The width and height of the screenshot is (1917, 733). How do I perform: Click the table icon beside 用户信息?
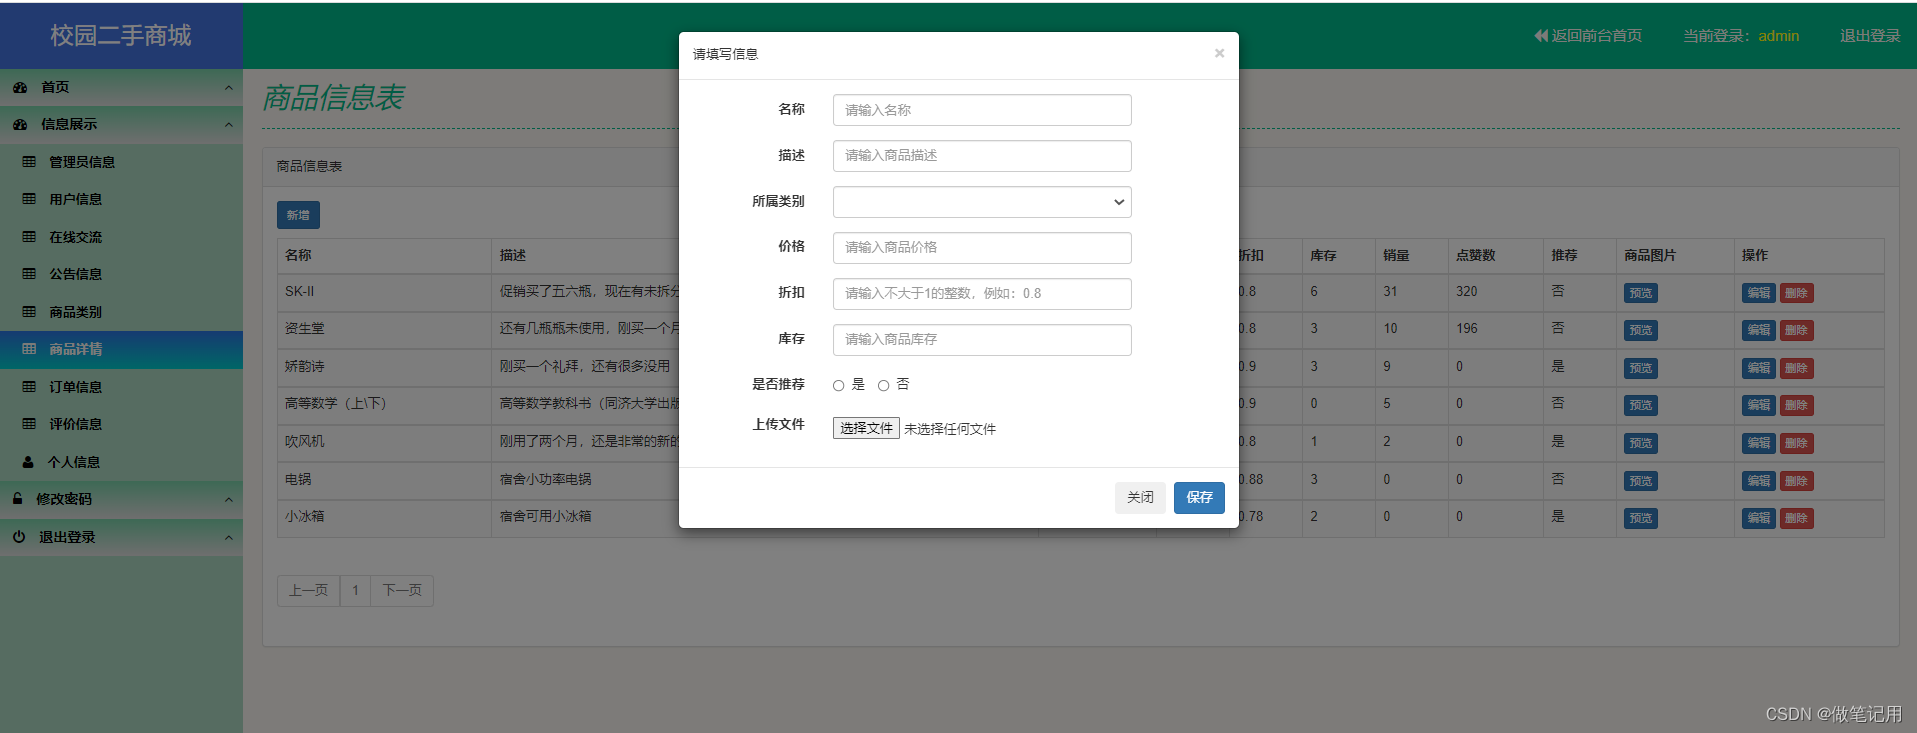29,199
